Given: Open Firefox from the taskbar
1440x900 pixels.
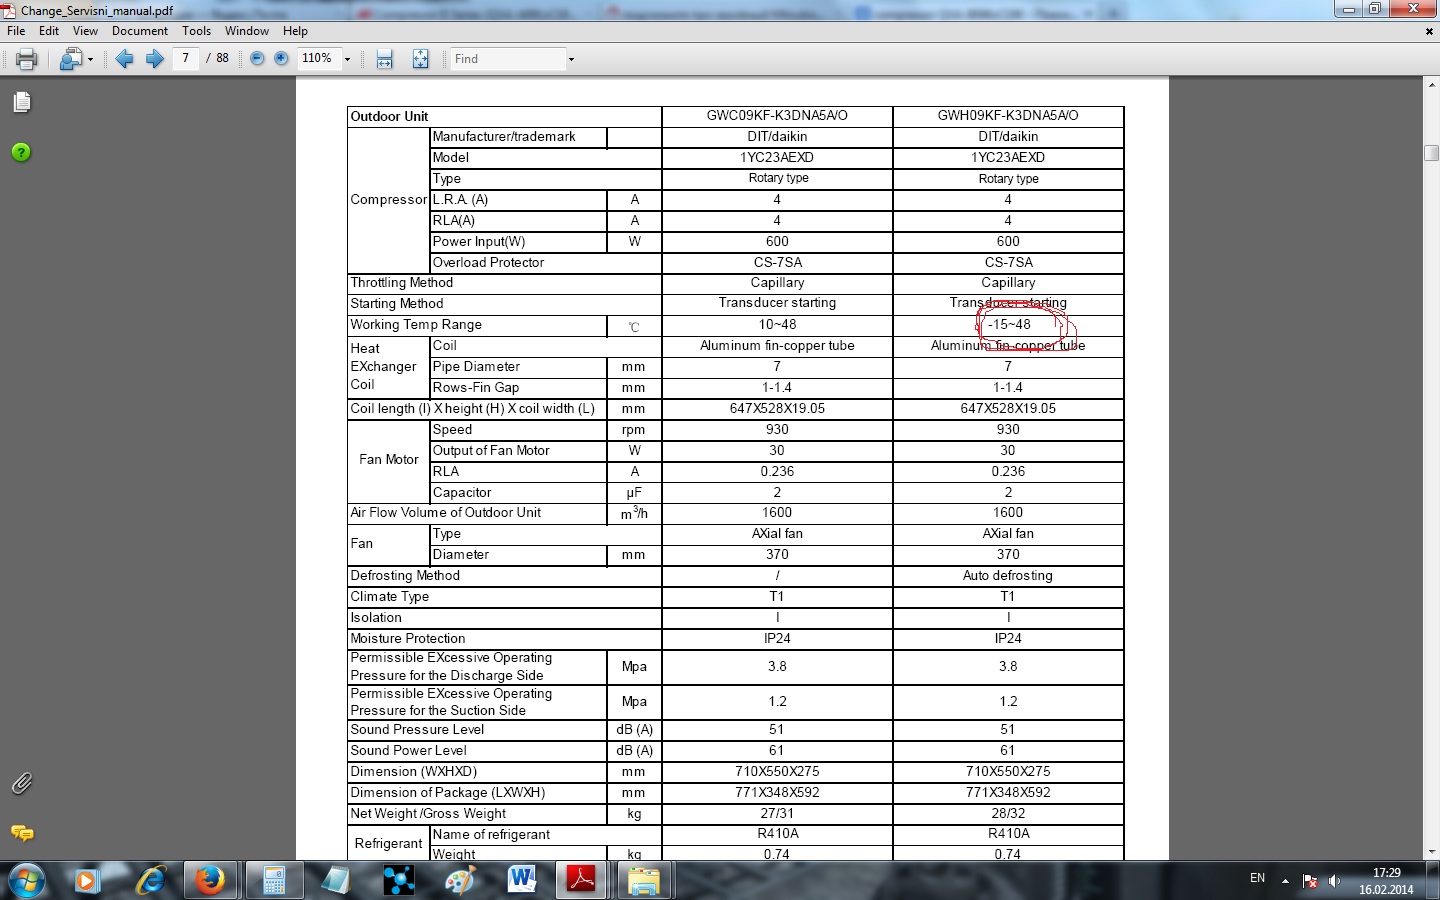Looking at the screenshot, I should [210, 880].
